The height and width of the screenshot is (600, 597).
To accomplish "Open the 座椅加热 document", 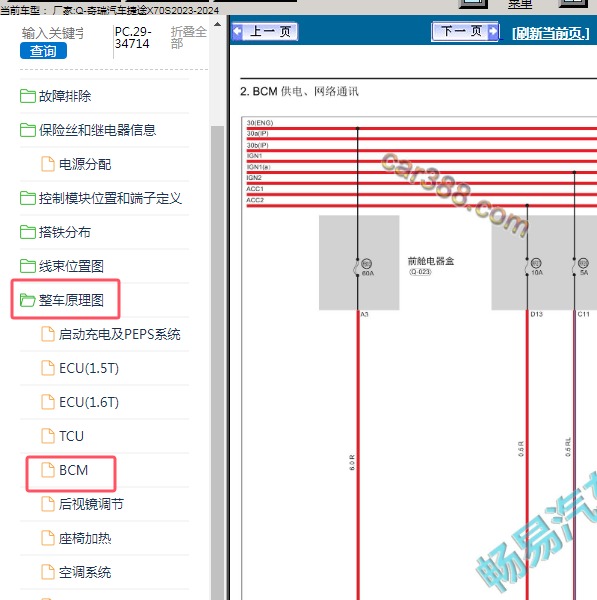I will [76, 538].
